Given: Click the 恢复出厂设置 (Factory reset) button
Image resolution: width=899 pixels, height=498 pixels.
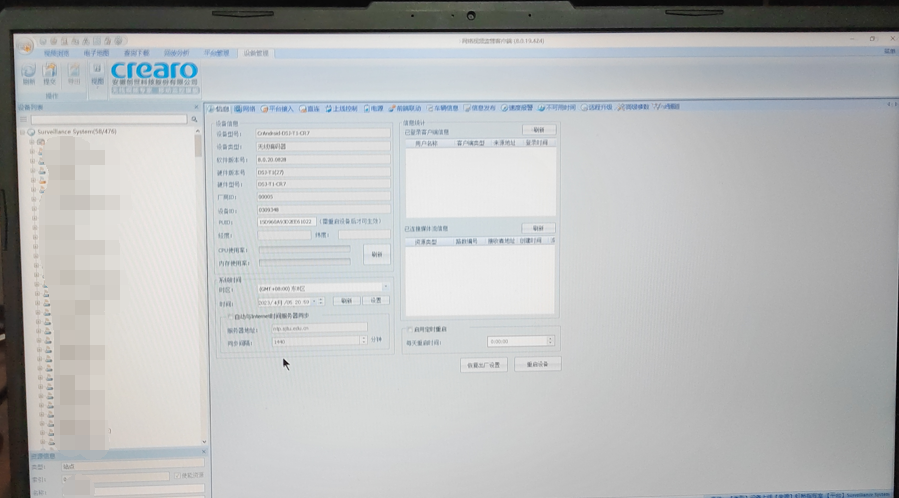Looking at the screenshot, I should click(483, 365).
